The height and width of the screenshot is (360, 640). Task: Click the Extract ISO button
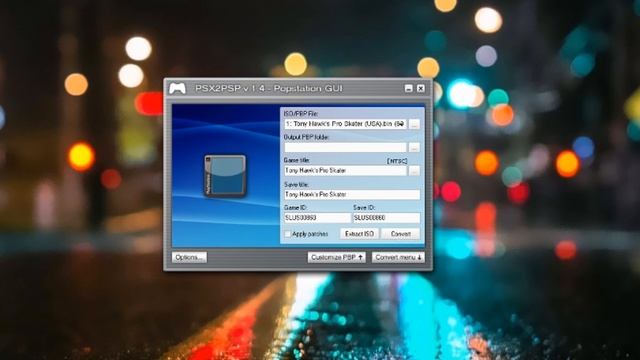click(x=359, y=234)
